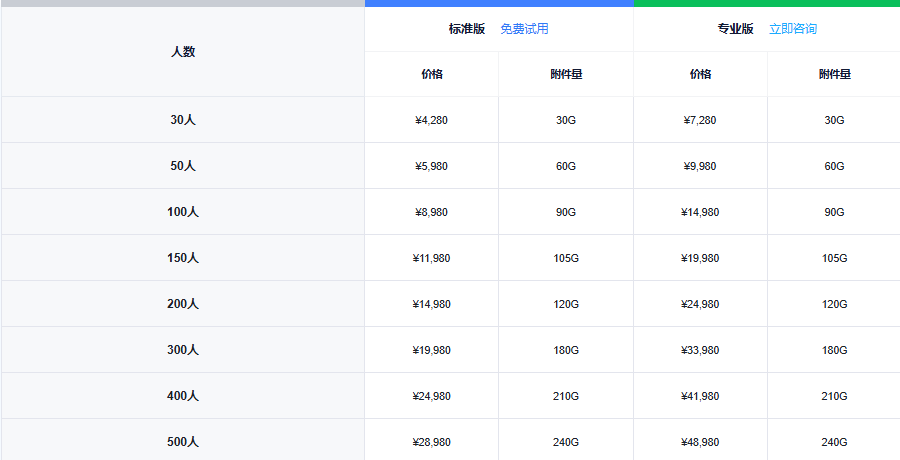Open the 免费试用 link beside 标准版
Viewport: 900px width, 460px height.
point(524,29)
